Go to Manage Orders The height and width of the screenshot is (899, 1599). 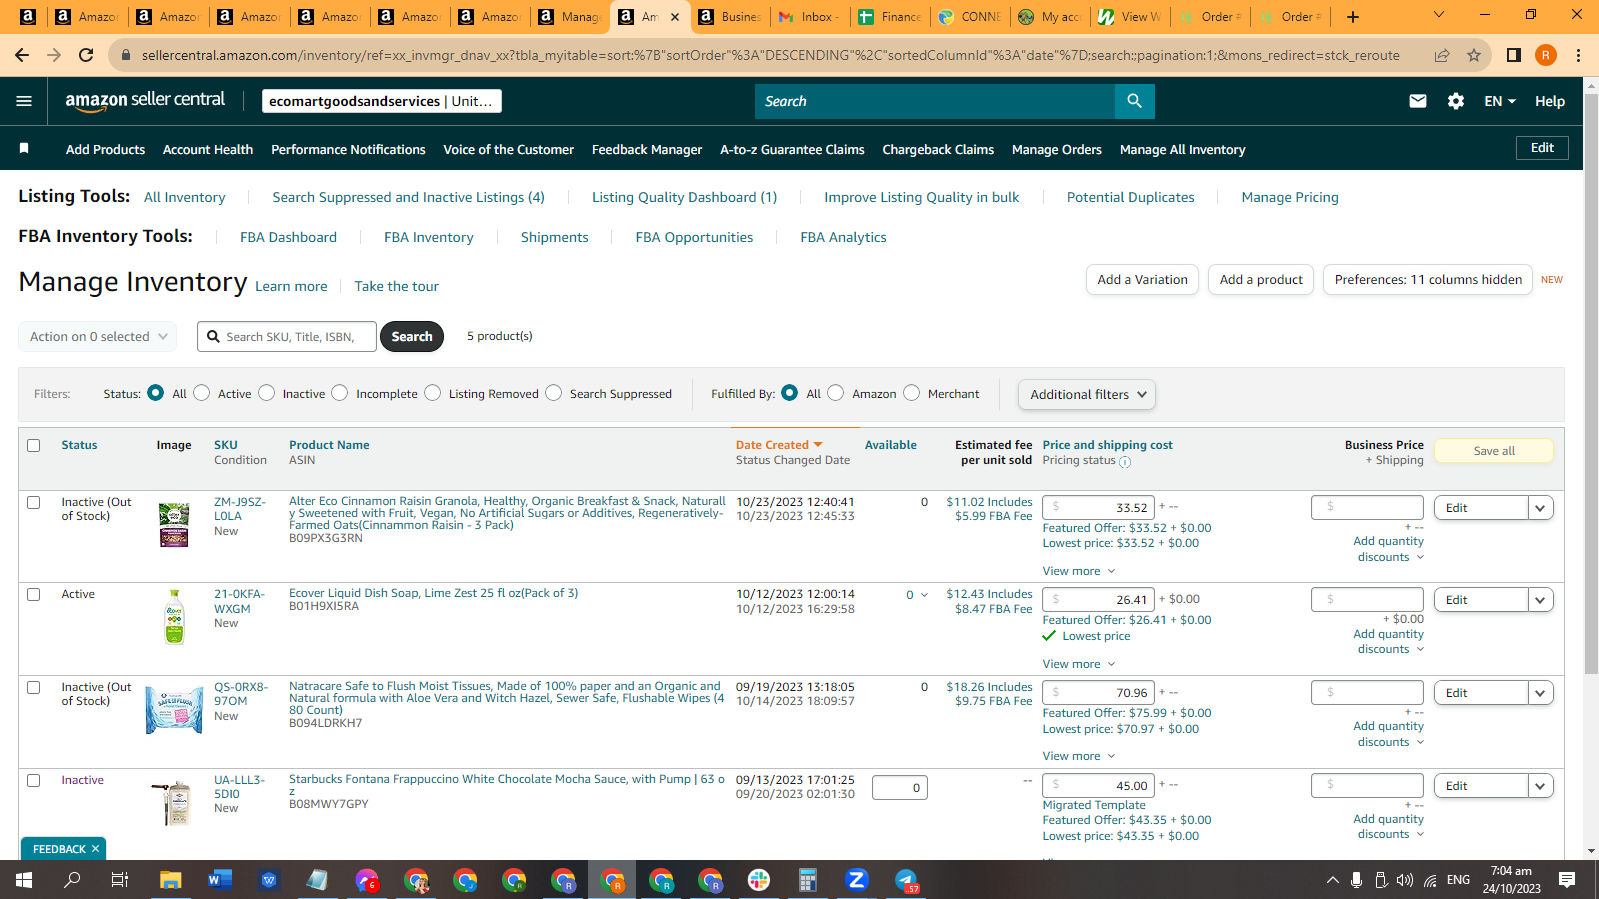(x=1057, y=149)
